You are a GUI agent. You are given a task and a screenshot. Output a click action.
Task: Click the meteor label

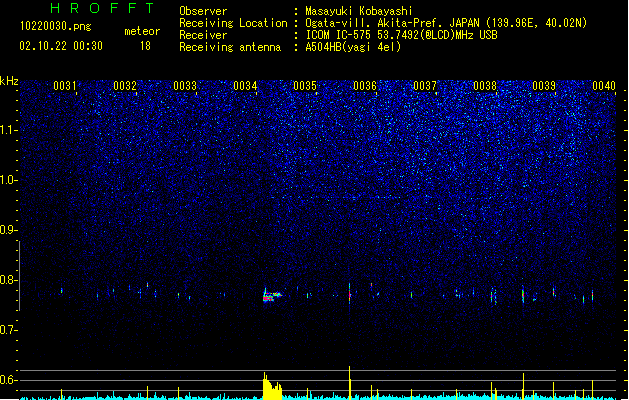142,31
